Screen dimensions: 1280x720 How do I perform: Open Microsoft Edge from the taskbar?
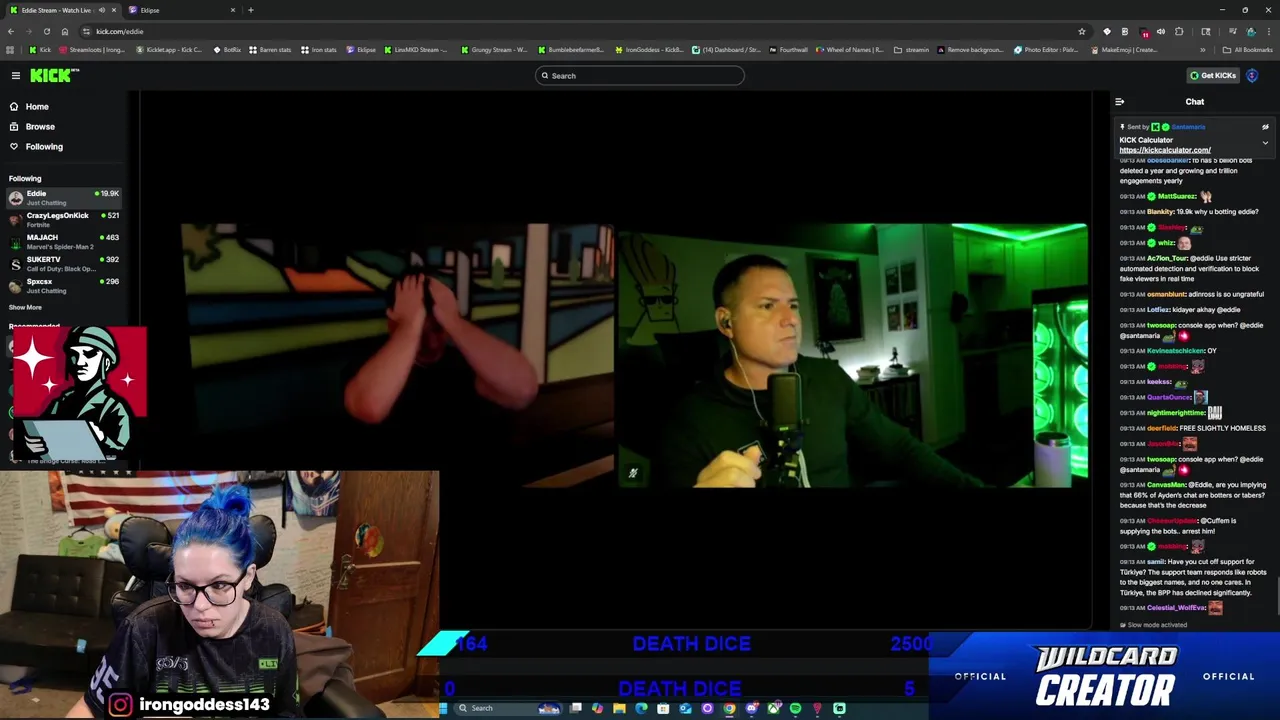coord(641,708)
